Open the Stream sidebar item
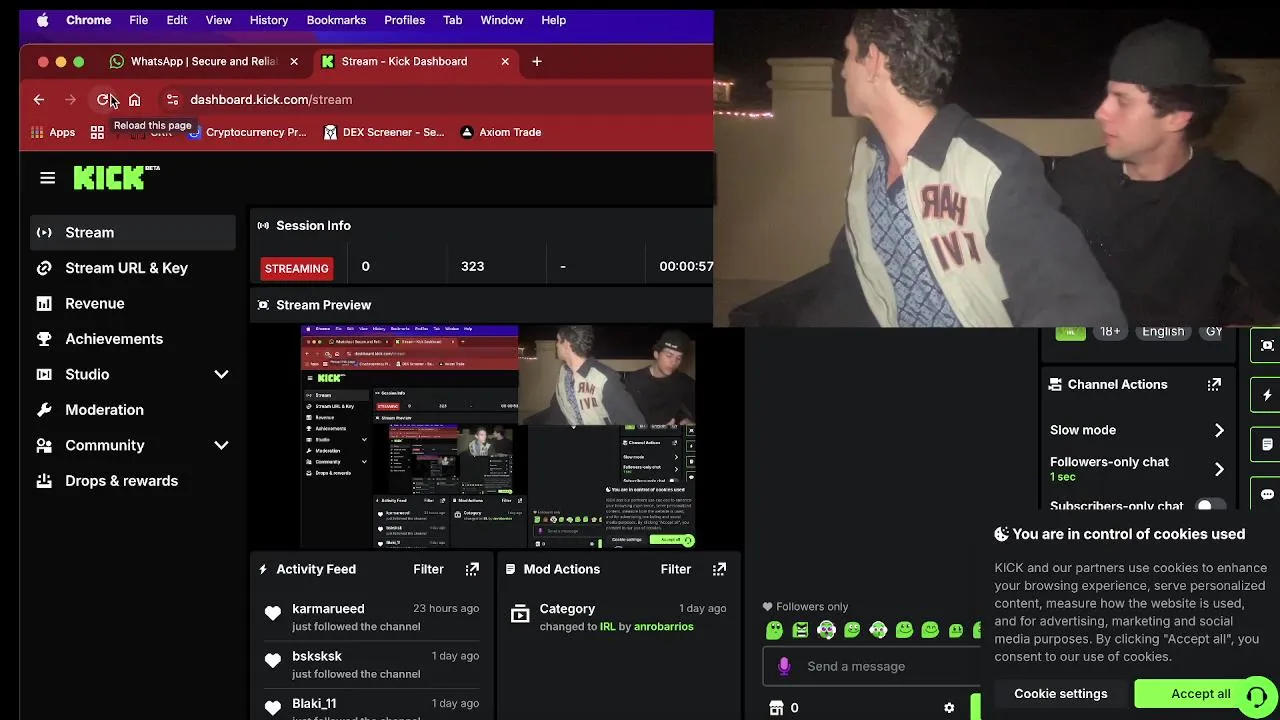Image resolution: width=1280 pixels, height=720 pixels. (133, 232)
